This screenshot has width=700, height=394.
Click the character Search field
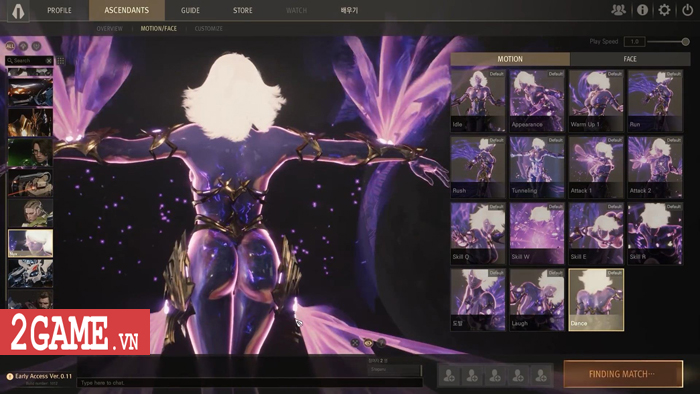pyautogui.click(x=29, y=60)
